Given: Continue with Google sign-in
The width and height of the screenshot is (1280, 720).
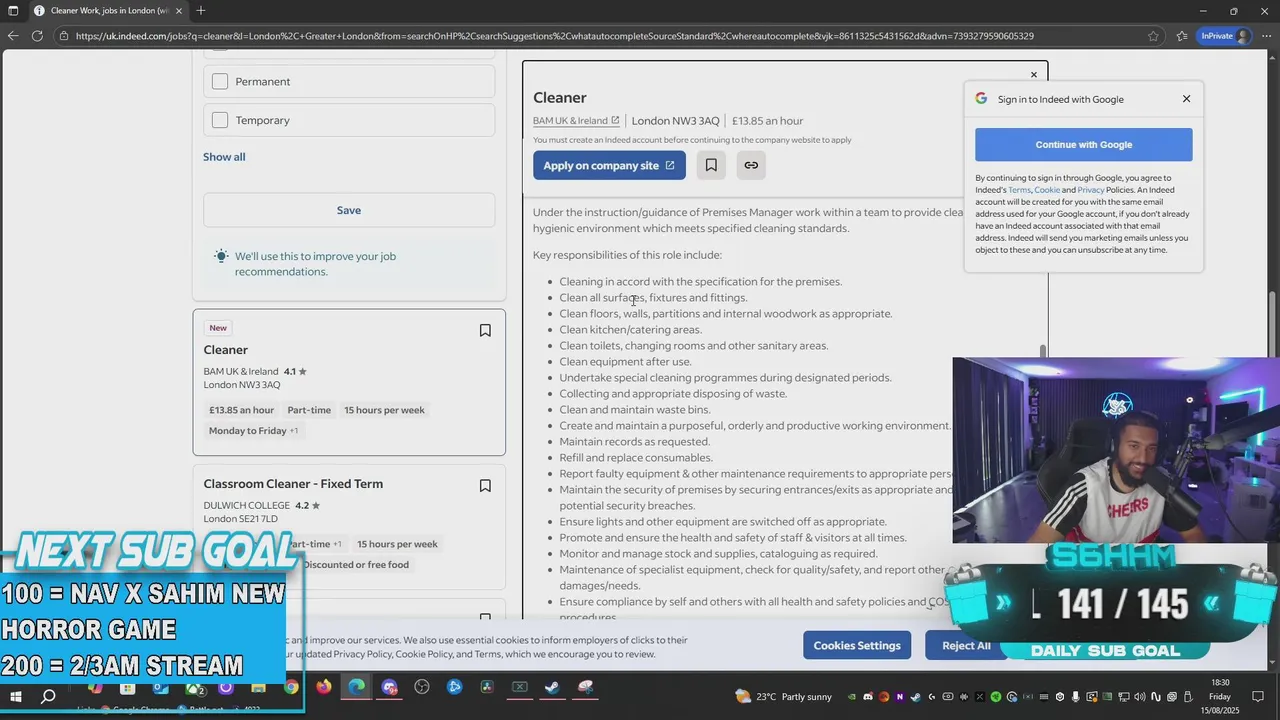Looking at the screenshot, I should [1084, 145].
